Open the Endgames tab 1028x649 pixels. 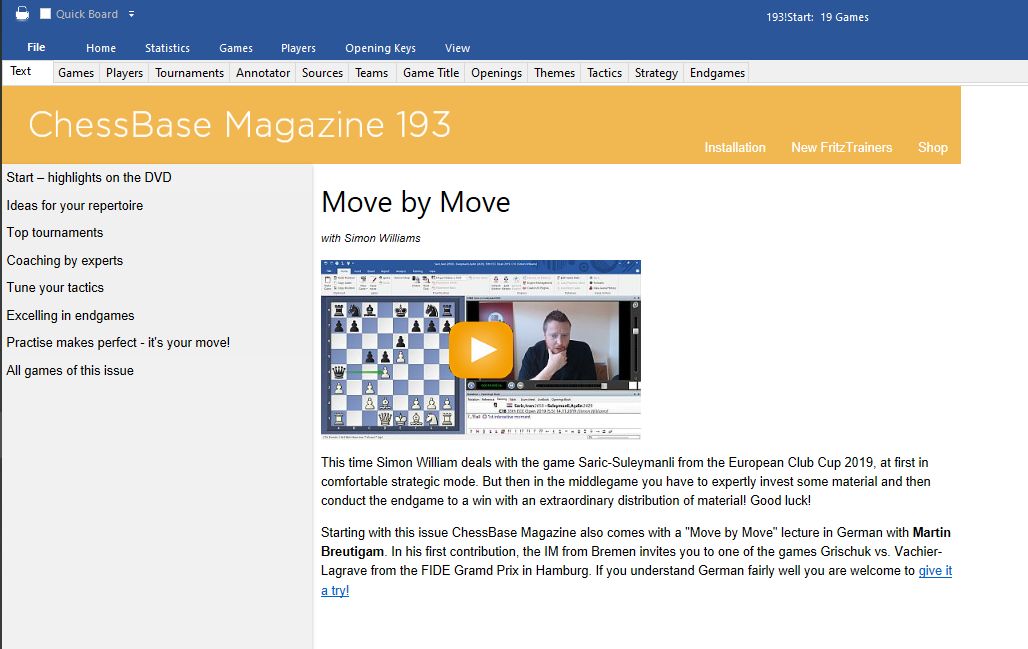[x=717, y=73]
